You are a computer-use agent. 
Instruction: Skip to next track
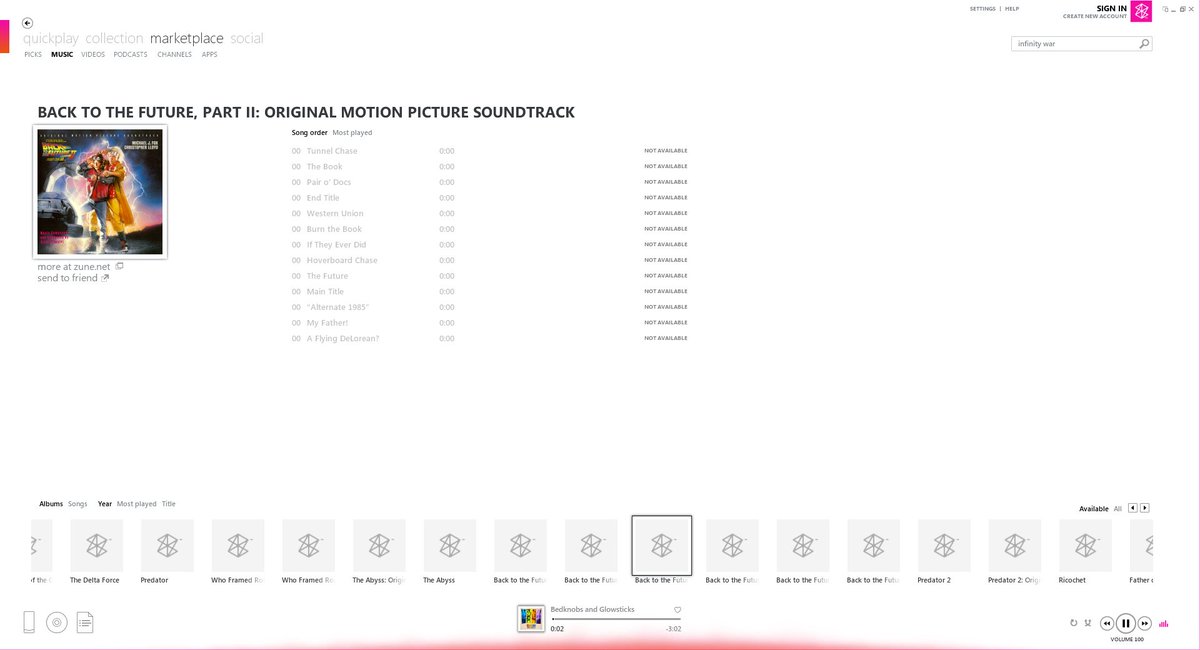click(x=1145, y=623)
